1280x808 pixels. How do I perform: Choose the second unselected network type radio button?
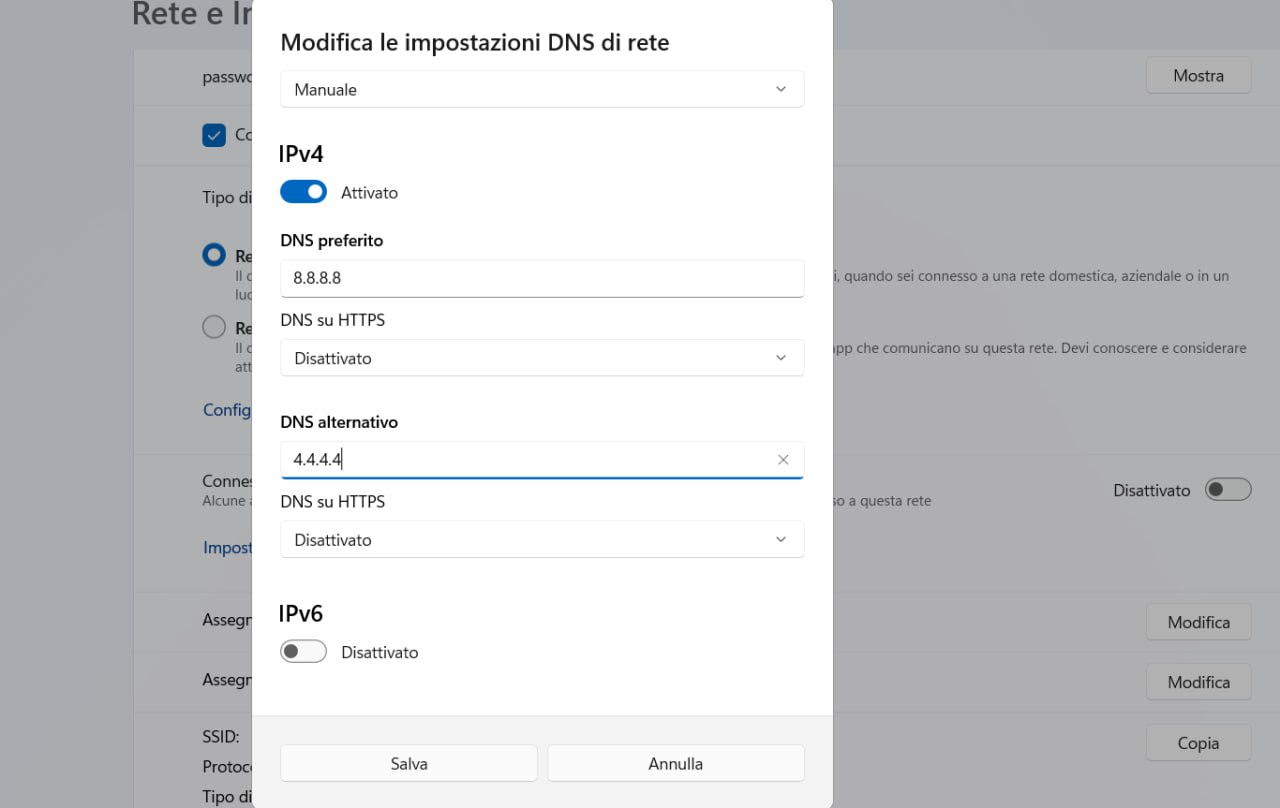[214, 327]
